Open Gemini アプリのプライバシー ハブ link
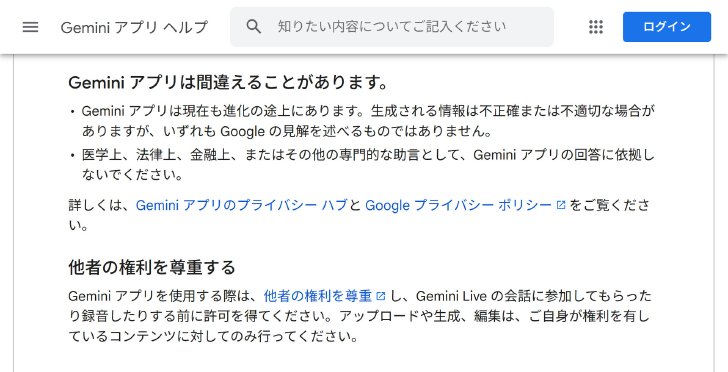Image resolution: width=728 pixels, height=372 pixels. click(241, 205)
